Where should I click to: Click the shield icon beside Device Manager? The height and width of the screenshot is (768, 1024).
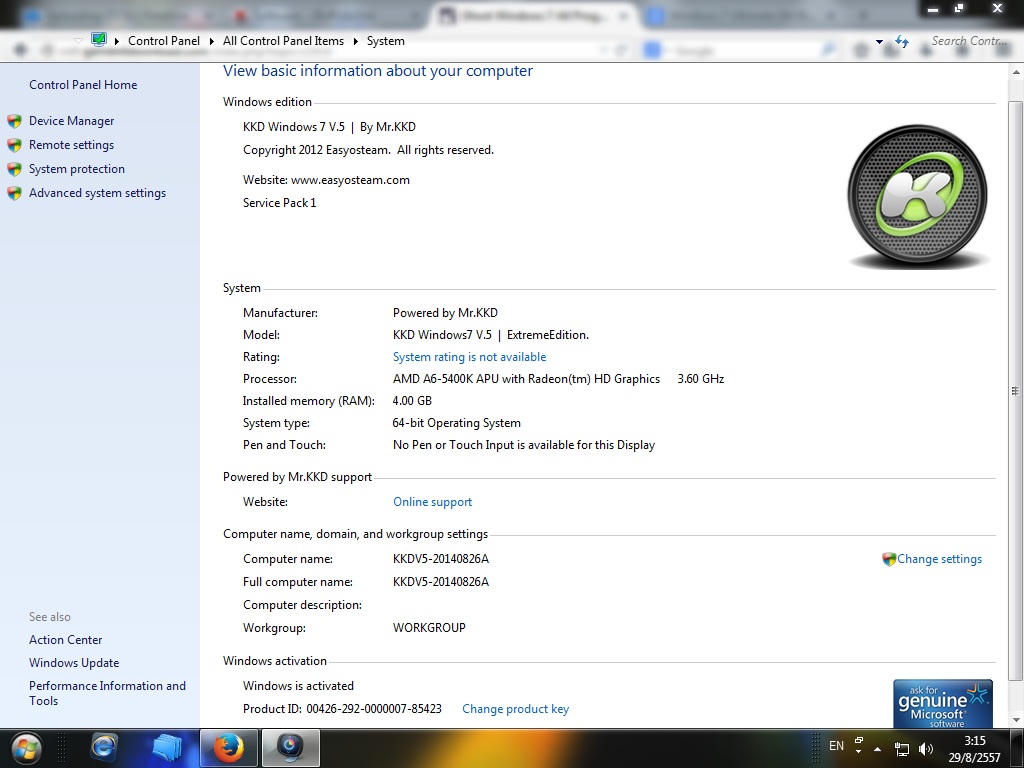pyautogui.click(x=14, y=121)
